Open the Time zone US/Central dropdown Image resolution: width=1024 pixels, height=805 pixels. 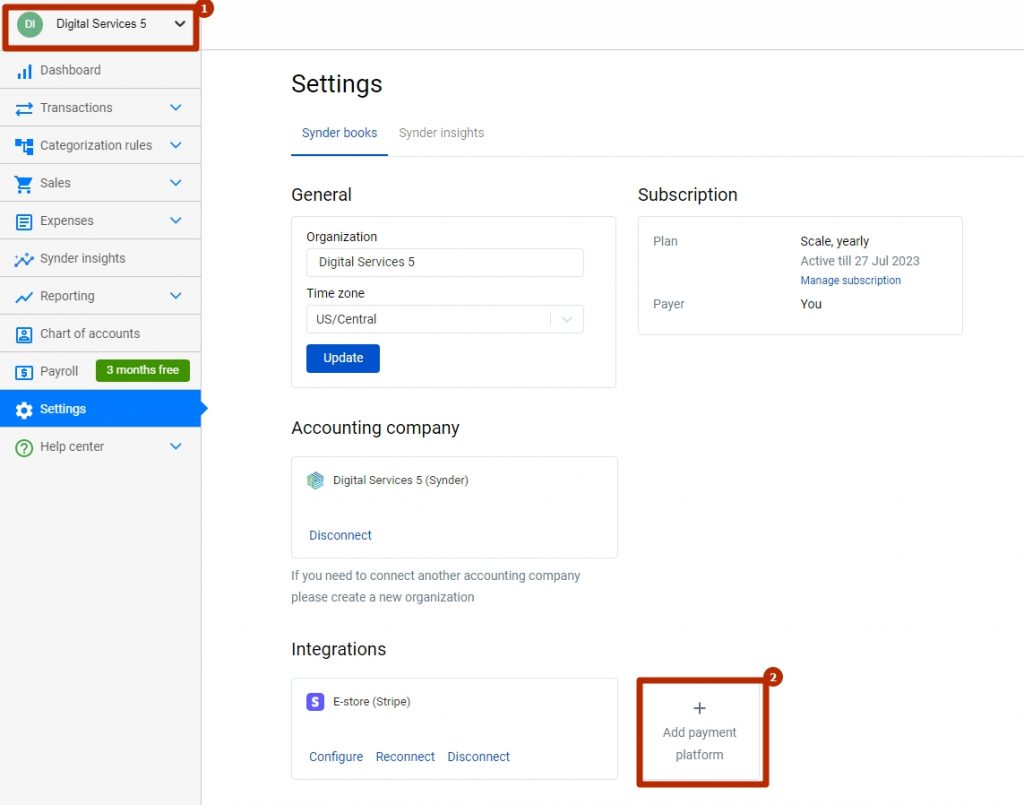[445, 319]
